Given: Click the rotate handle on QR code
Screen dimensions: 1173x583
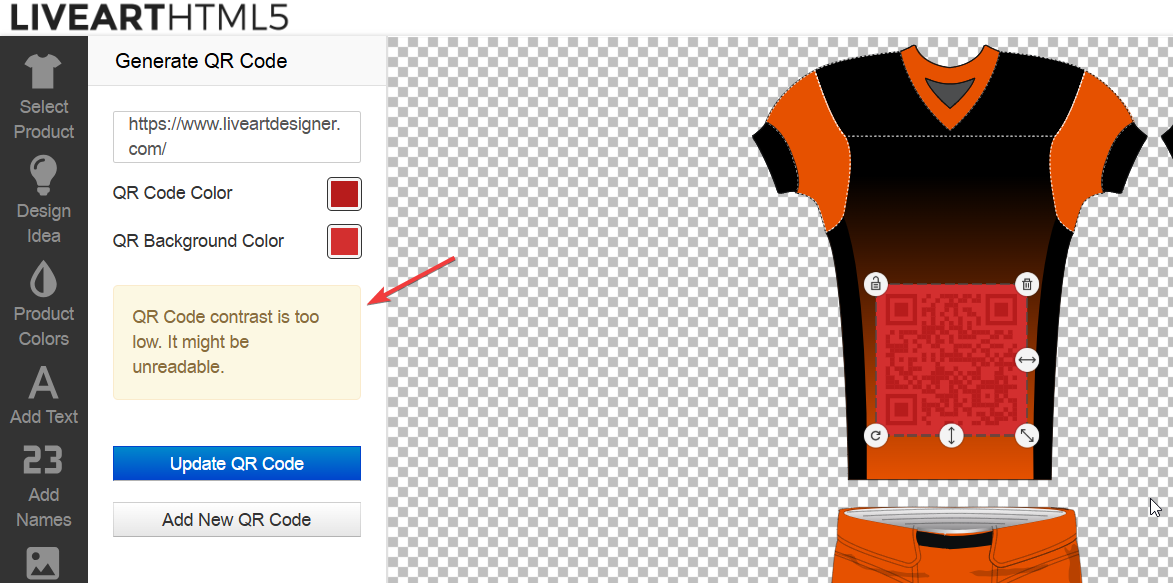Looking at the screenshot, I should (x=876, y=435).
